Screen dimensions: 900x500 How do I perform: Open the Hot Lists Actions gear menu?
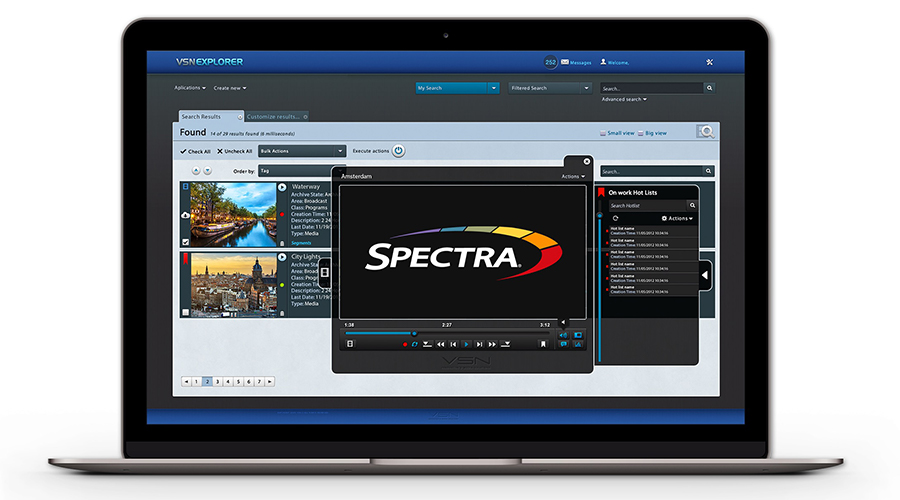[x=677, y=219]
